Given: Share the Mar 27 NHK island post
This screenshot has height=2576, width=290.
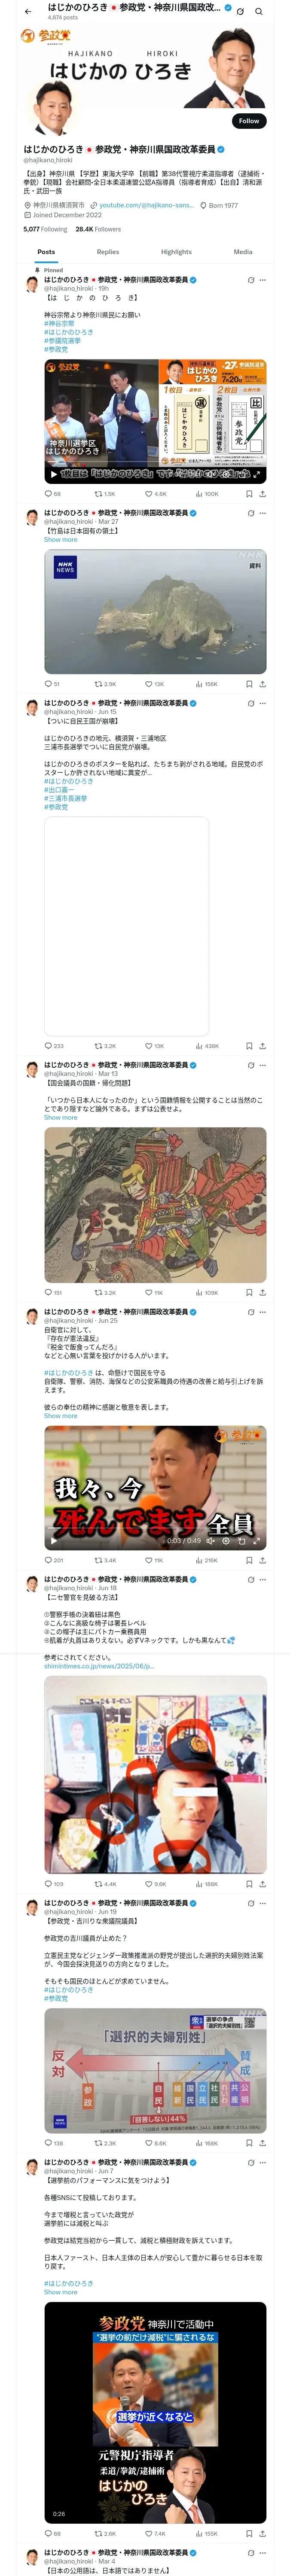Looking at the screenshot, I should 262,684.
